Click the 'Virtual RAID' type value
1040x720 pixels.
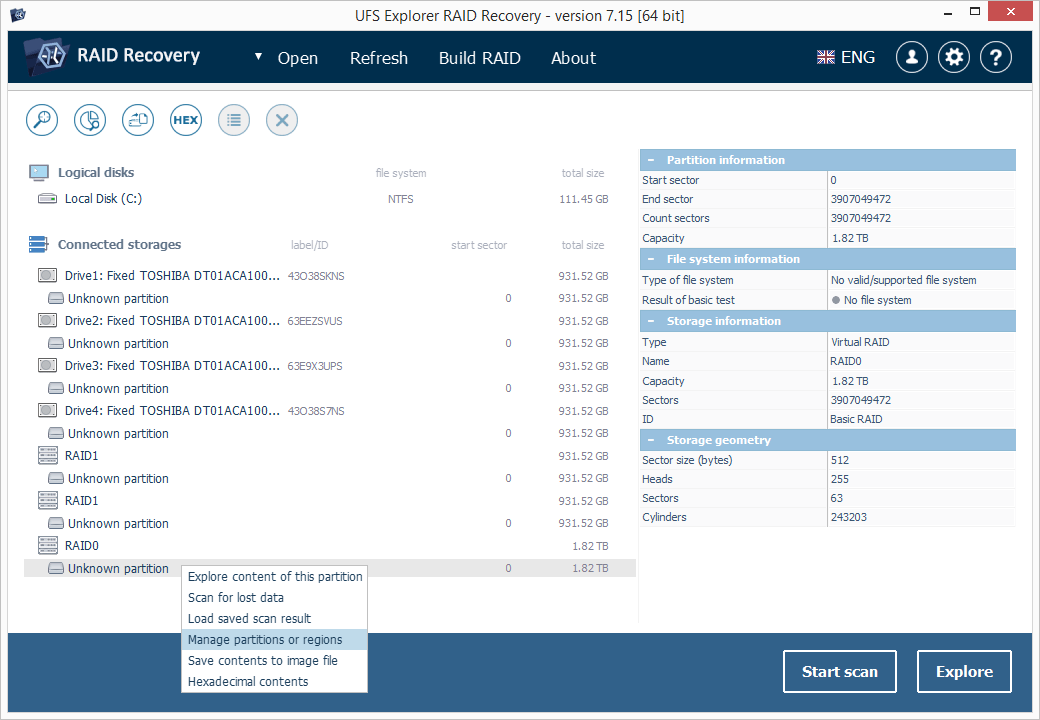(x=860, y=342)
